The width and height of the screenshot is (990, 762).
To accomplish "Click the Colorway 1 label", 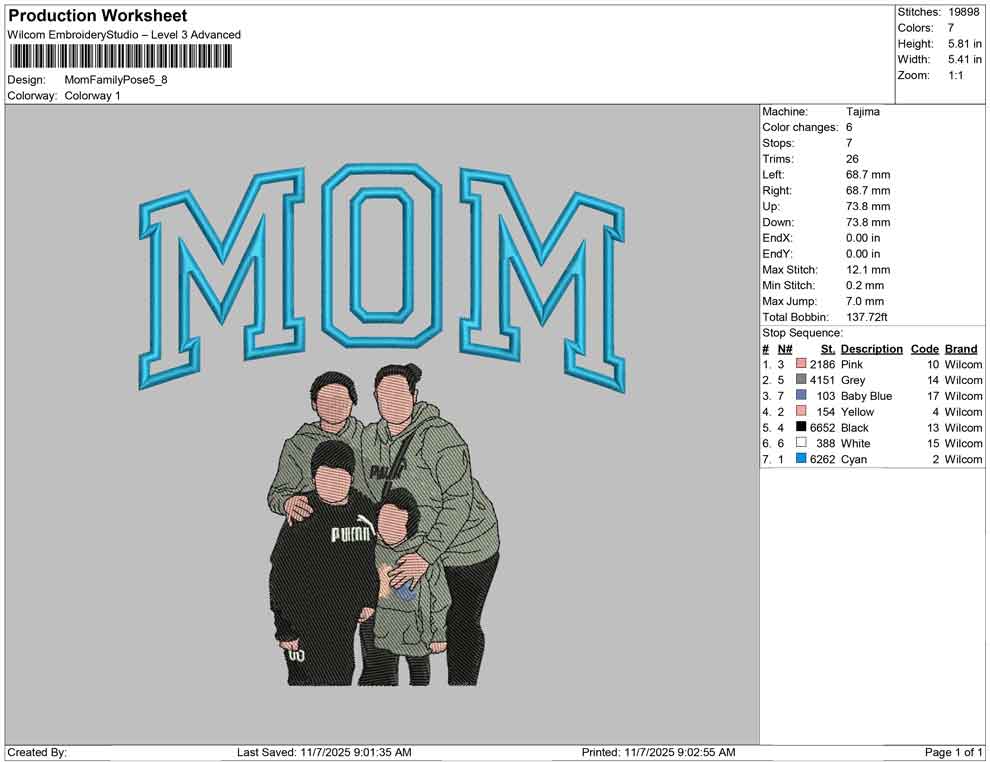I will [92, 96].
